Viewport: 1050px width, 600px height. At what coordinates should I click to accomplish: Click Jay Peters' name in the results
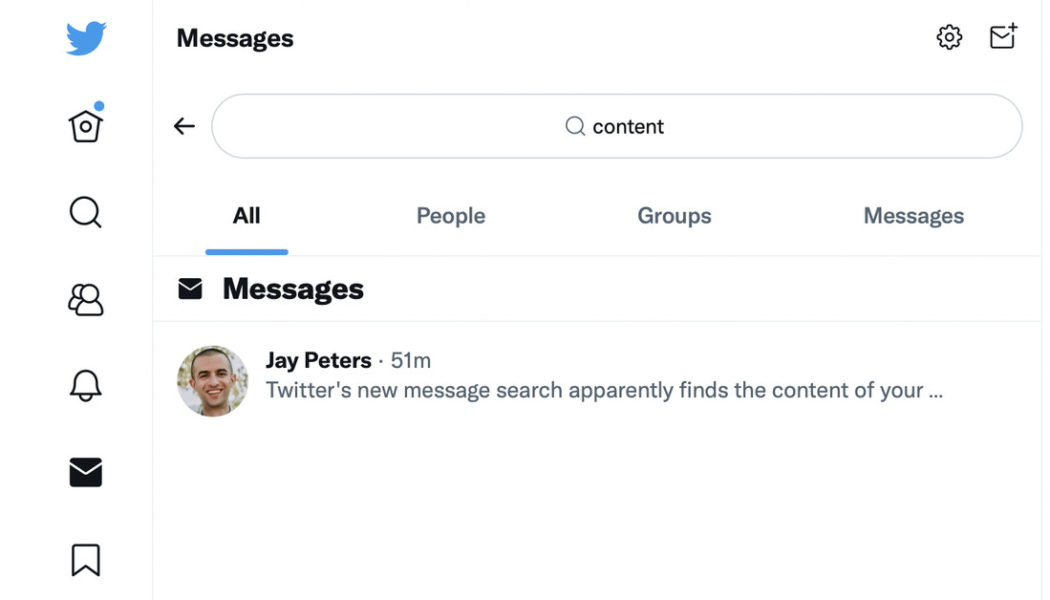[x=318, y=361]
